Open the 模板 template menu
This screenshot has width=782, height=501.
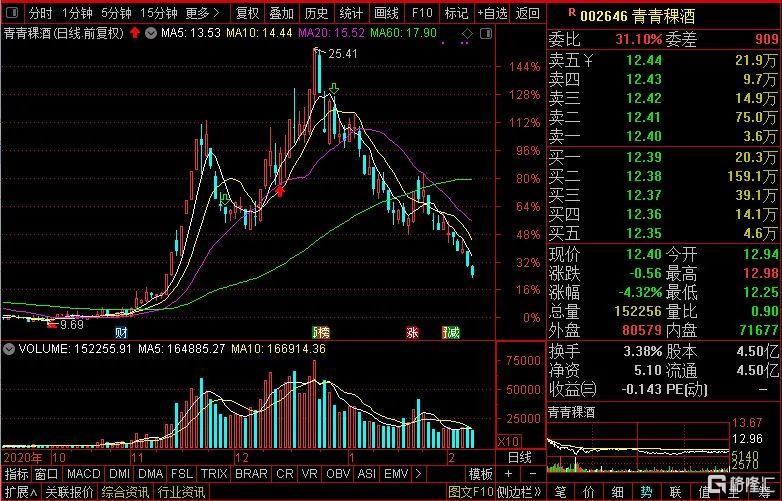click(x=480, y=474)
